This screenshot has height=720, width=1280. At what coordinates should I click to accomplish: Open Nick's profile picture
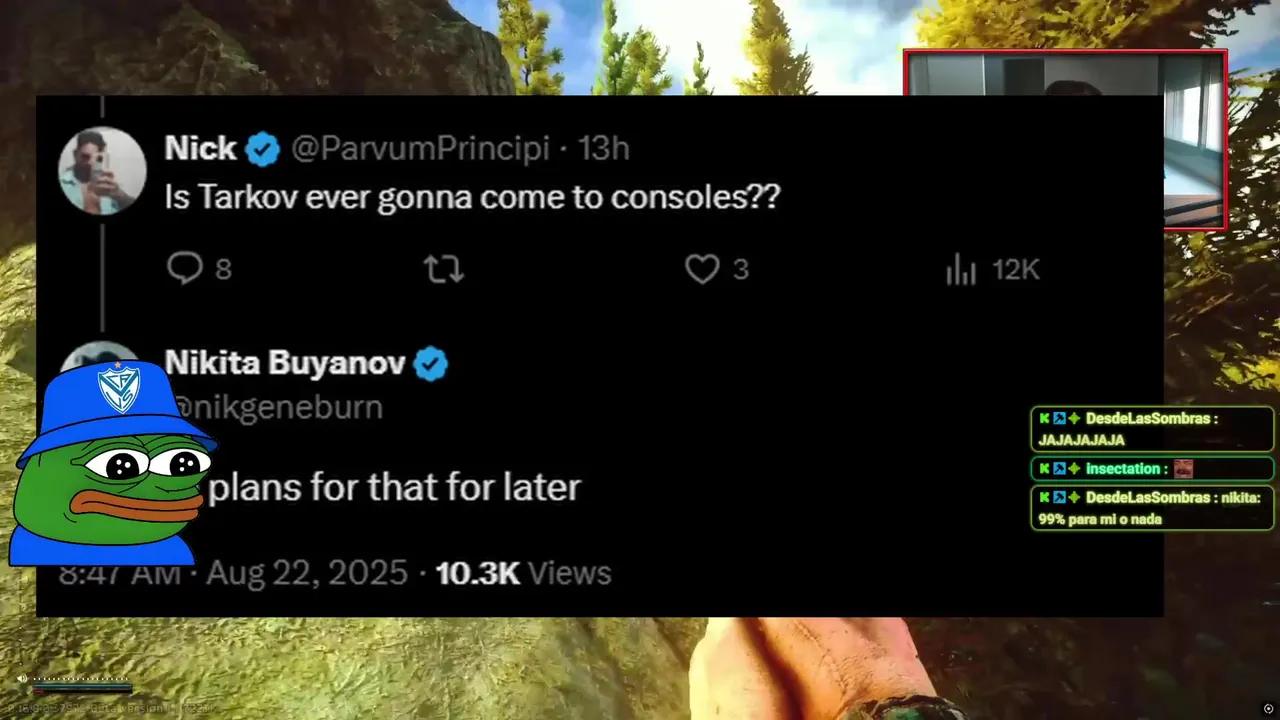coord(103,170)
